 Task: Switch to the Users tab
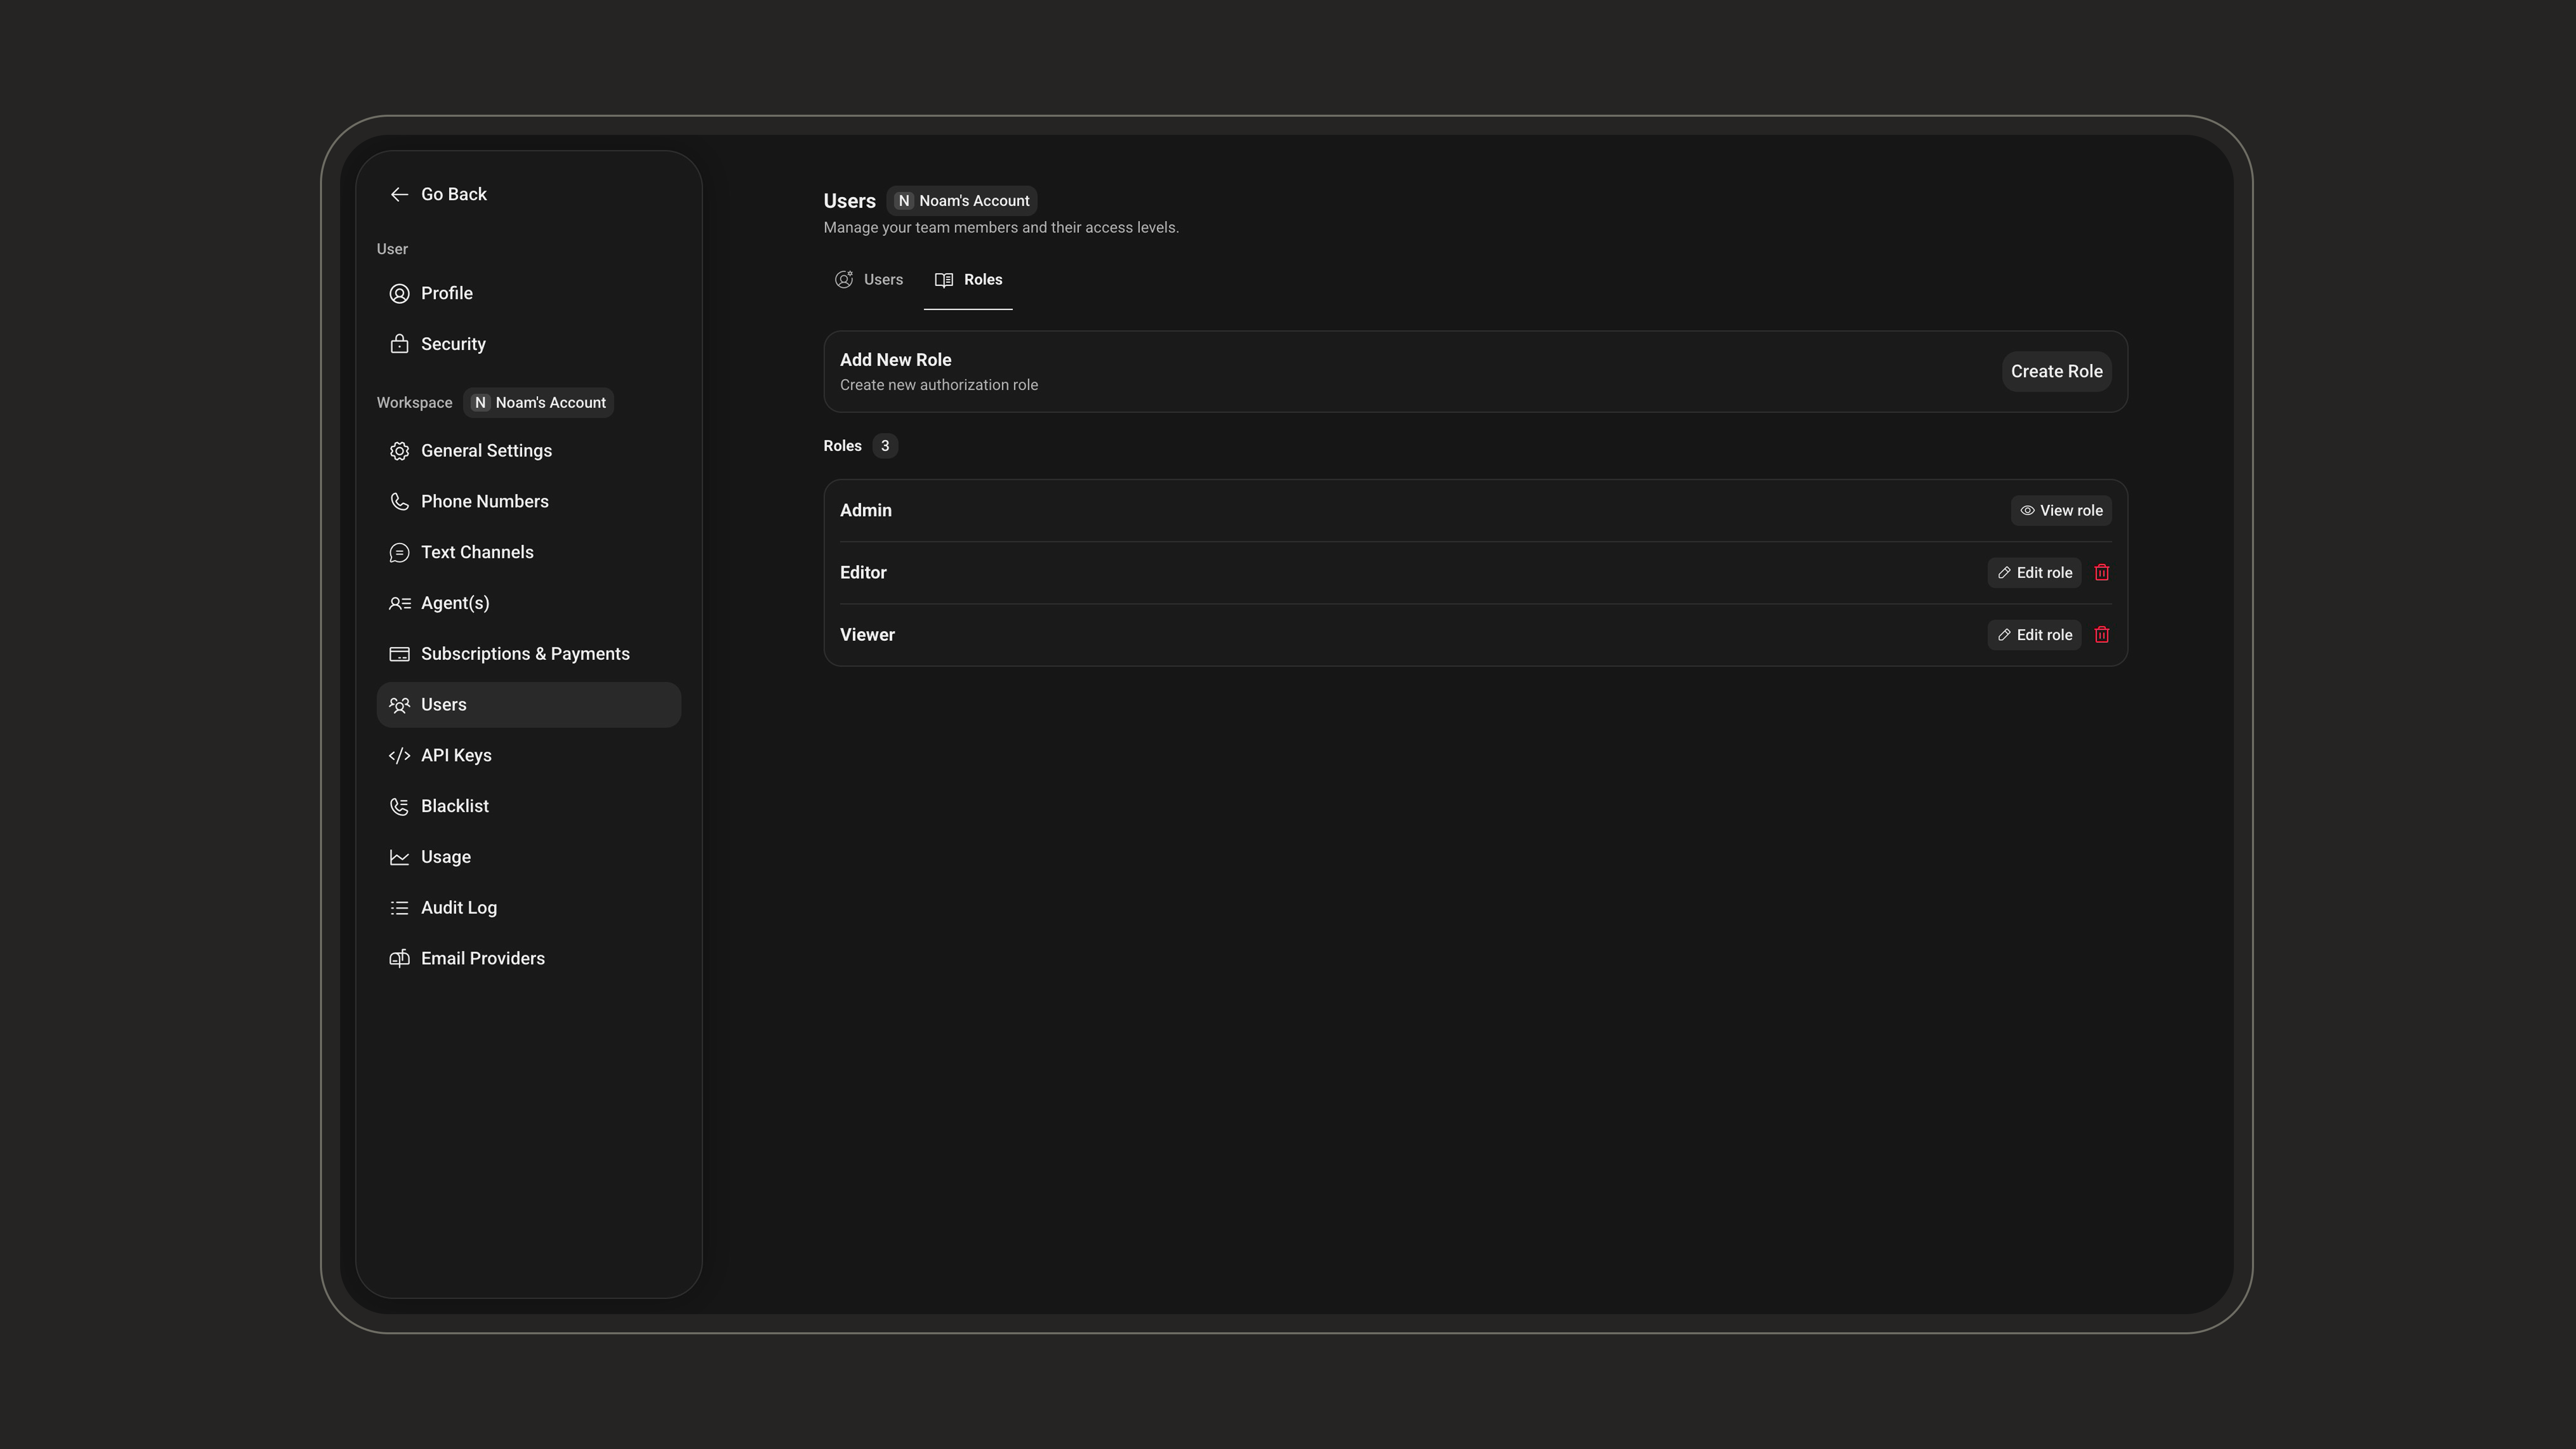(x=868, y=280)
